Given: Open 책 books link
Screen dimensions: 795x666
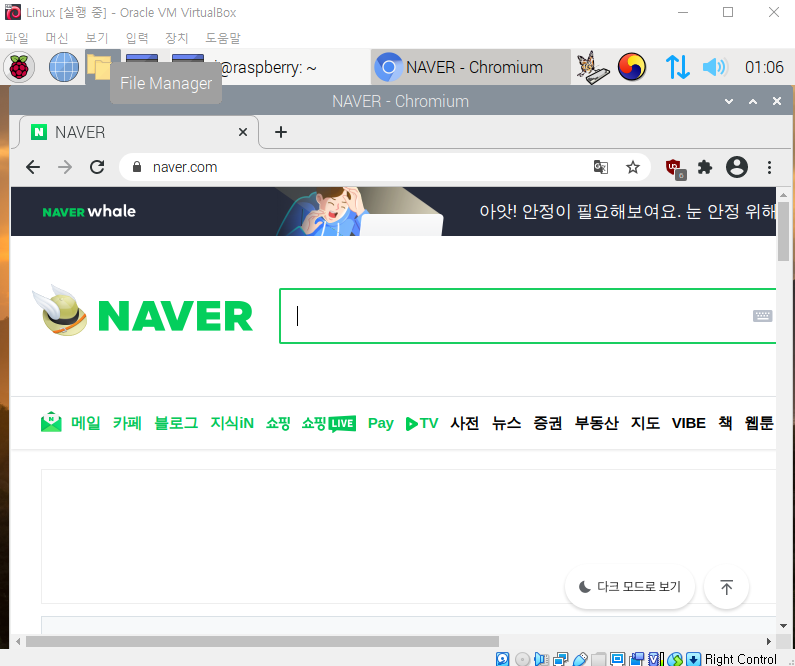Looking at the screenshot, I should click(x=725, y=423).
